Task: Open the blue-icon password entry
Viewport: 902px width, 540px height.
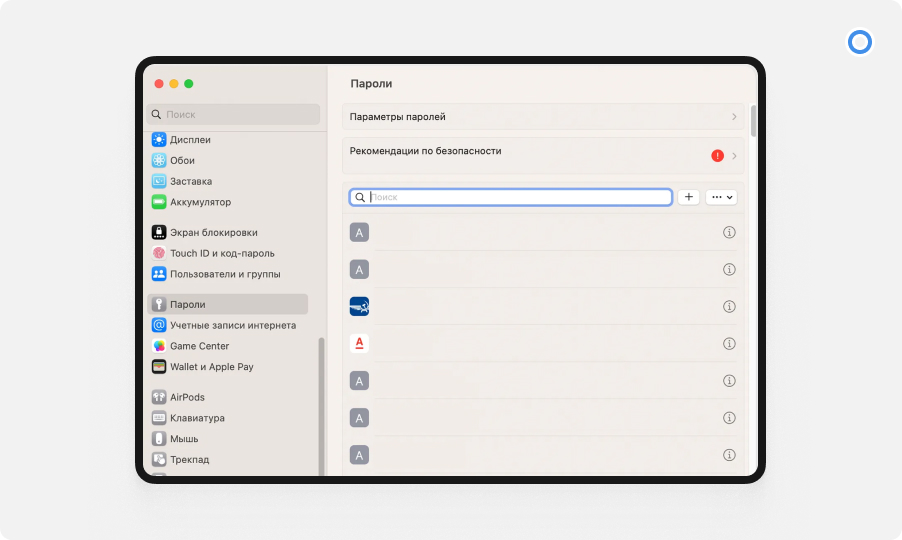Action: click(540, 307)
